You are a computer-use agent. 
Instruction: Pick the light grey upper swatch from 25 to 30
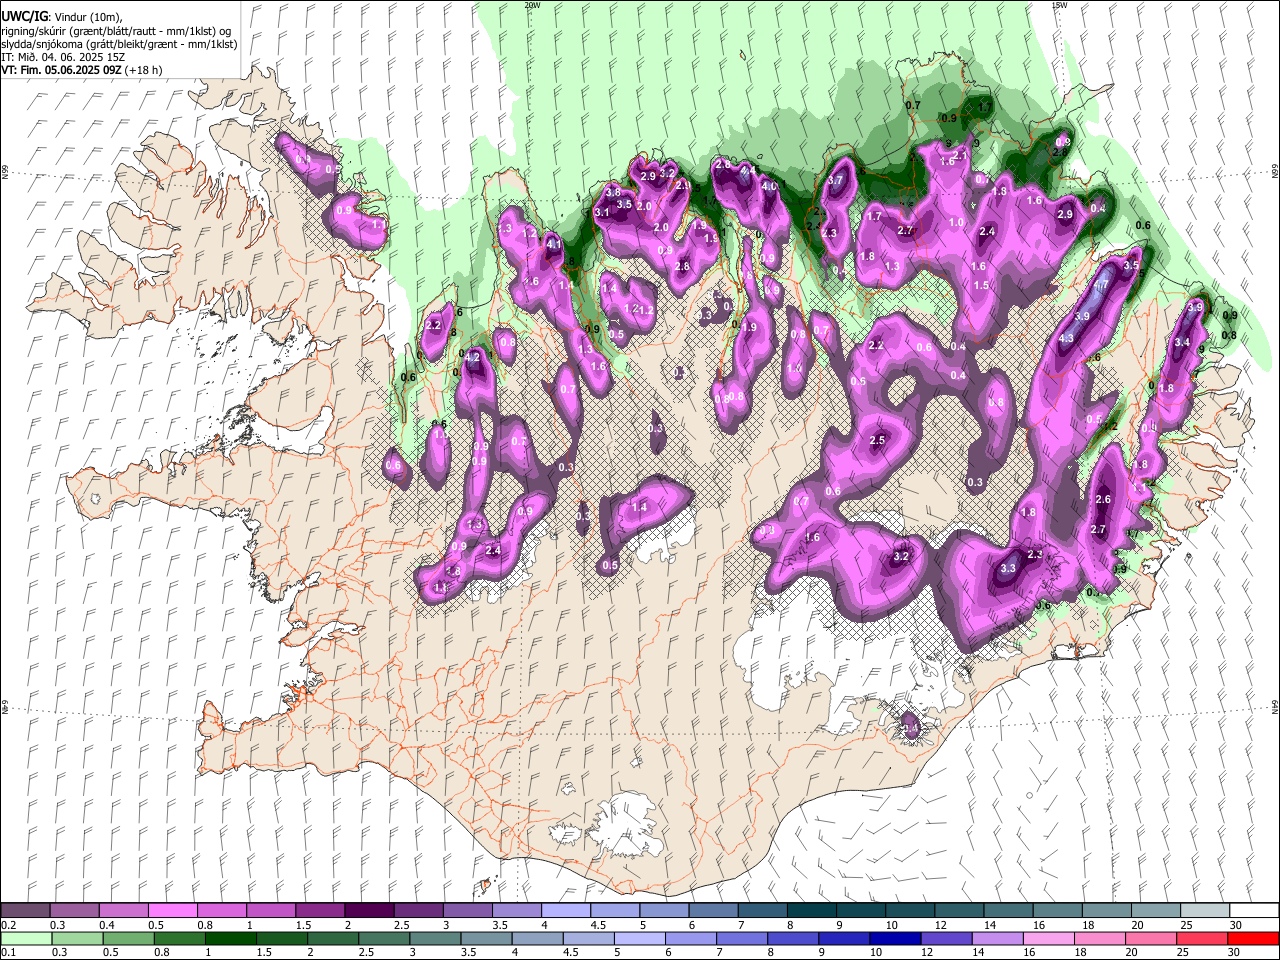click(x=1203, y=911)
